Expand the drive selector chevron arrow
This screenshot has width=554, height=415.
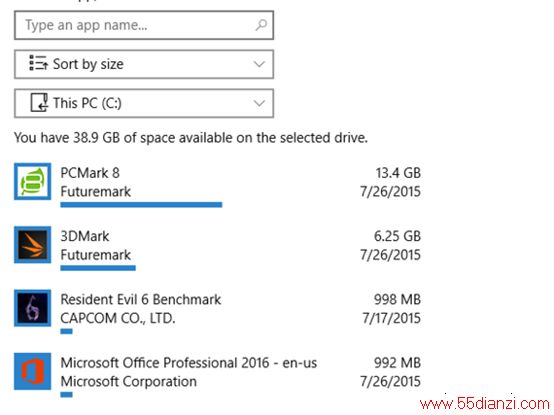click(259, 103)
